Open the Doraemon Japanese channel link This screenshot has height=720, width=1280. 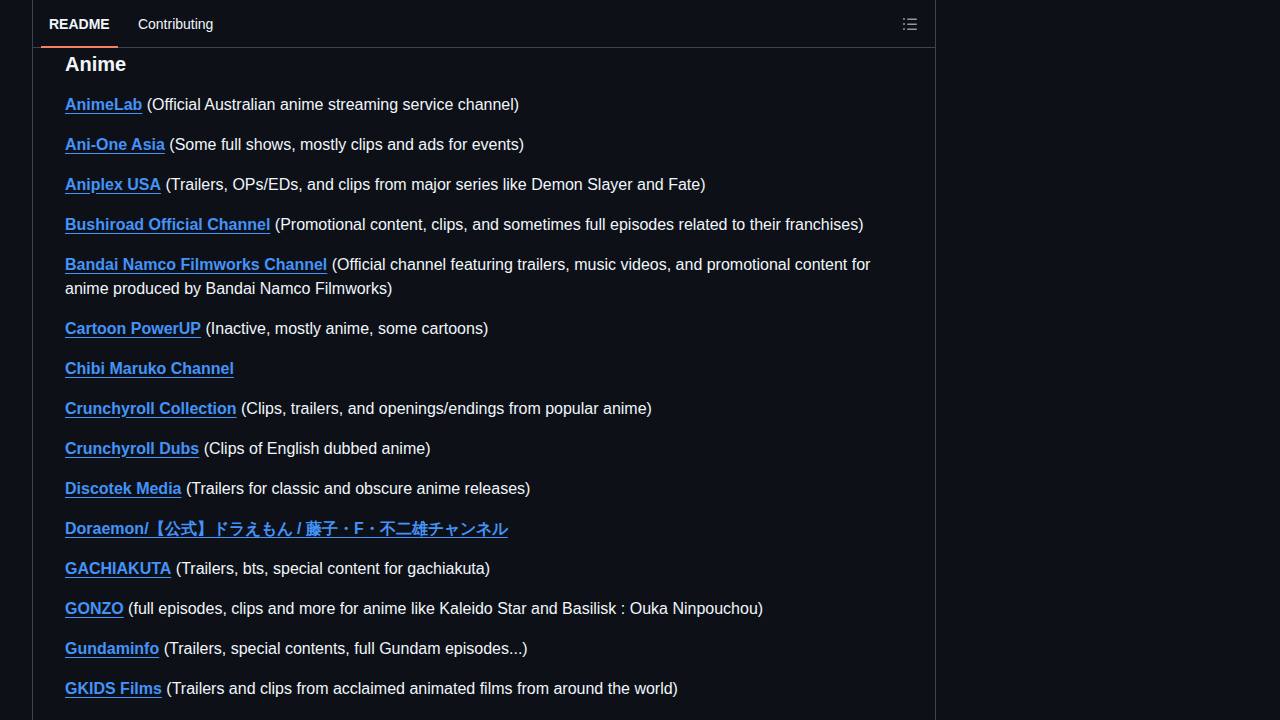tap(286, 529)
